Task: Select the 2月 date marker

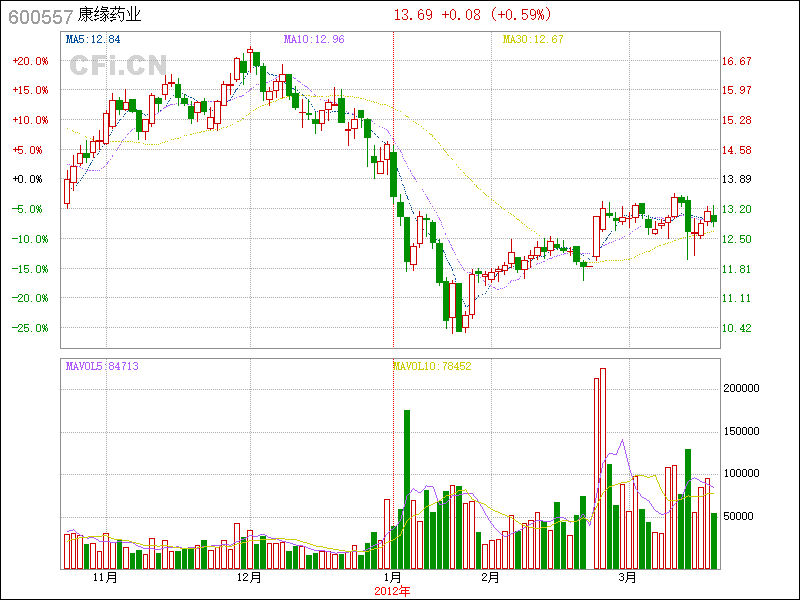Action: pos(490,578)
